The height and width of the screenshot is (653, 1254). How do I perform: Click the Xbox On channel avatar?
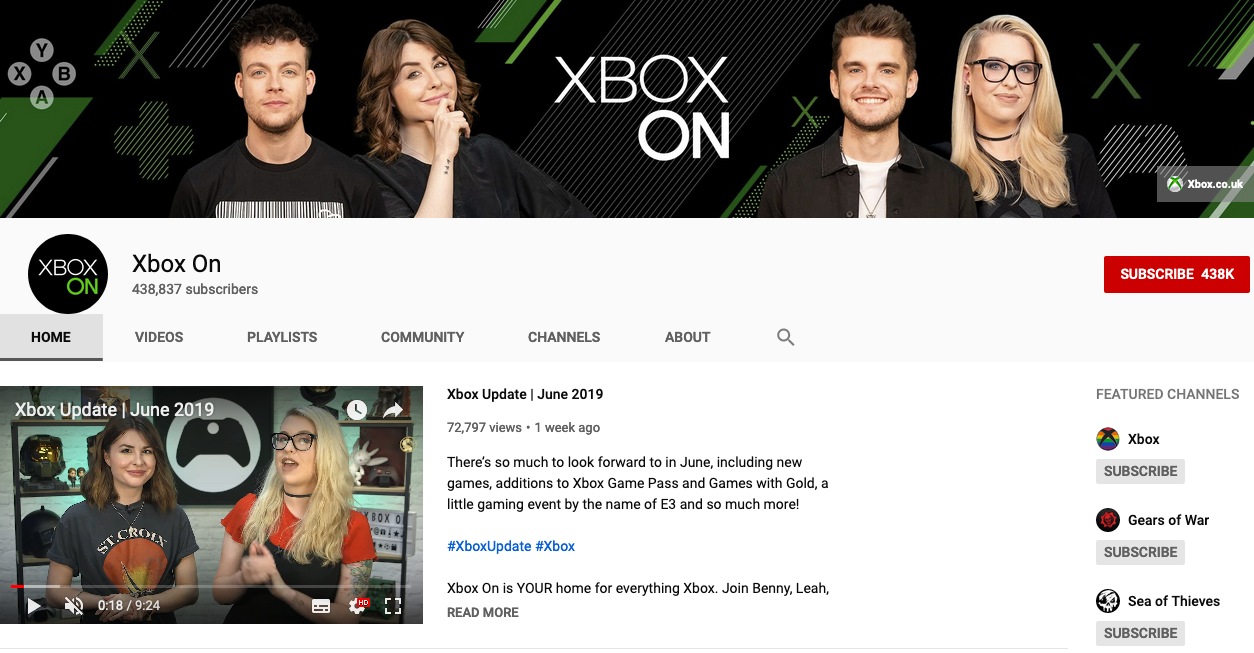68,274
